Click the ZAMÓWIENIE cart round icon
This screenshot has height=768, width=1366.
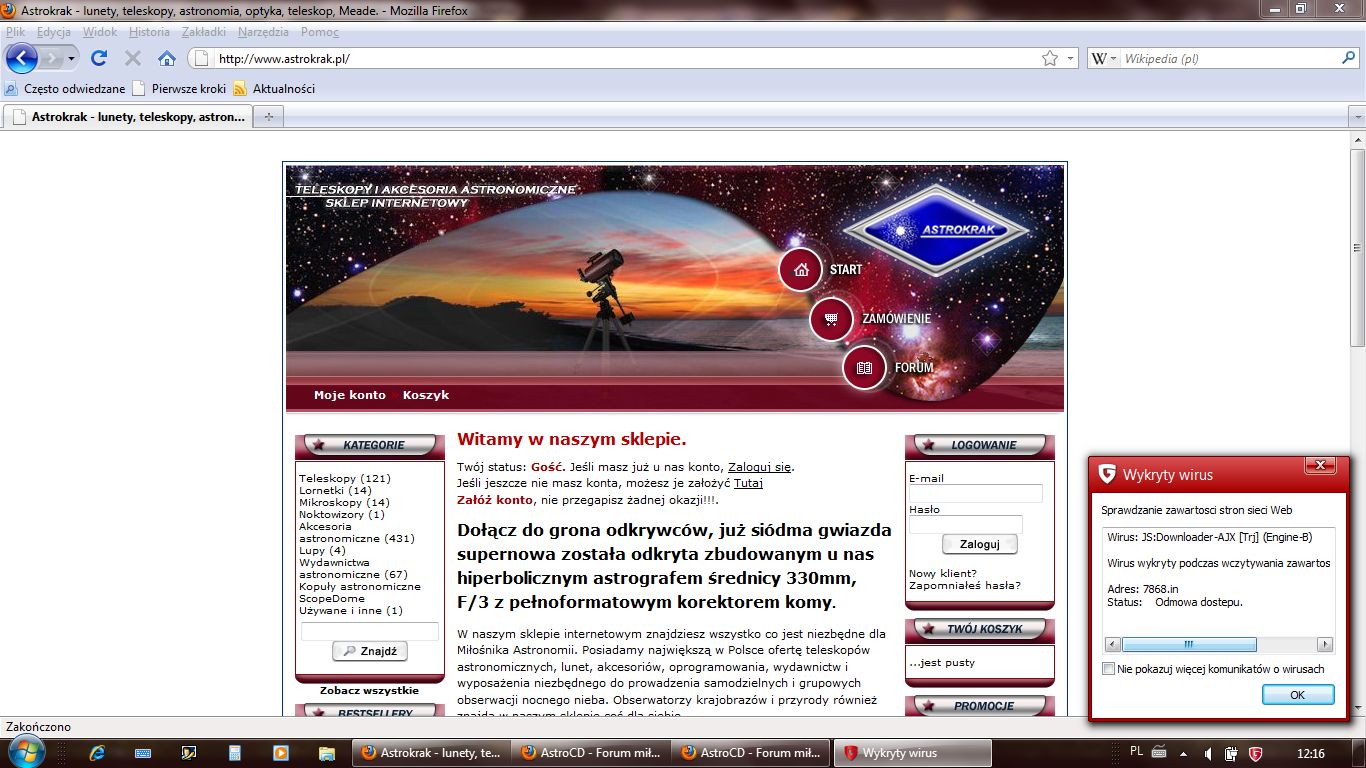(831, 319)
